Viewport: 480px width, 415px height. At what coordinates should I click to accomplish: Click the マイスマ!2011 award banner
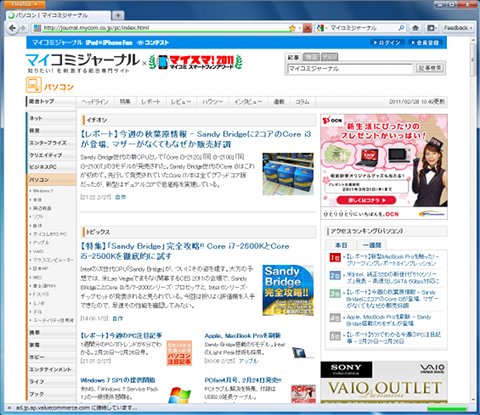(196, 62)
